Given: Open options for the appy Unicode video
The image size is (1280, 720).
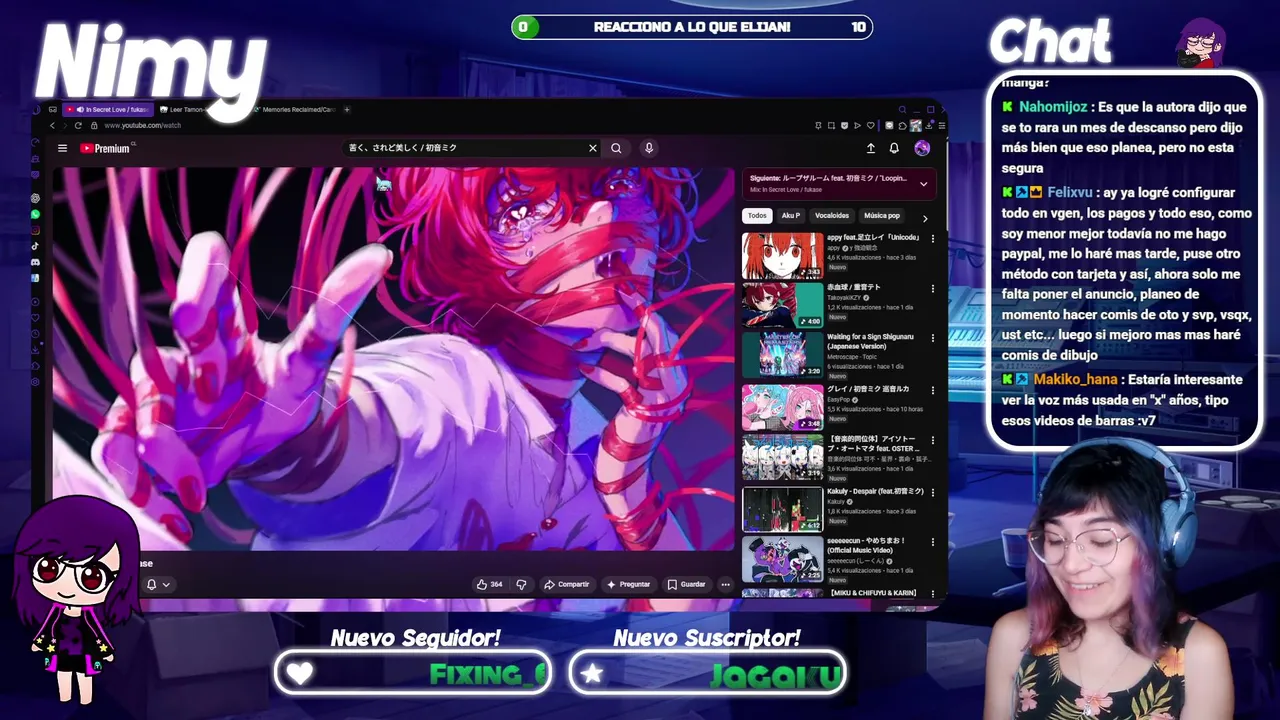Looking at the screenshot, I should pos(933,239).
